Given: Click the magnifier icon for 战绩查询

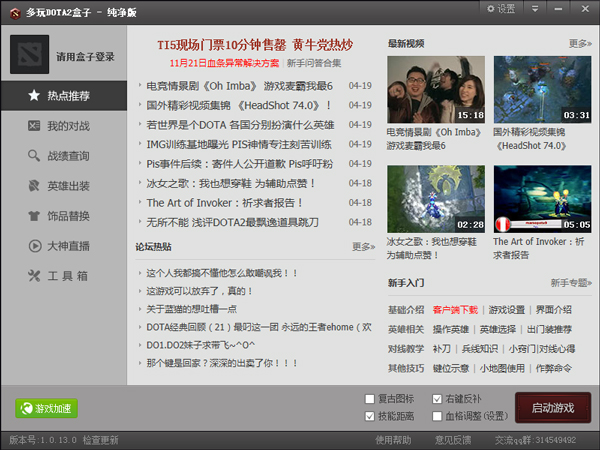Looking at the screenshot, I should [x=34, y=156].
